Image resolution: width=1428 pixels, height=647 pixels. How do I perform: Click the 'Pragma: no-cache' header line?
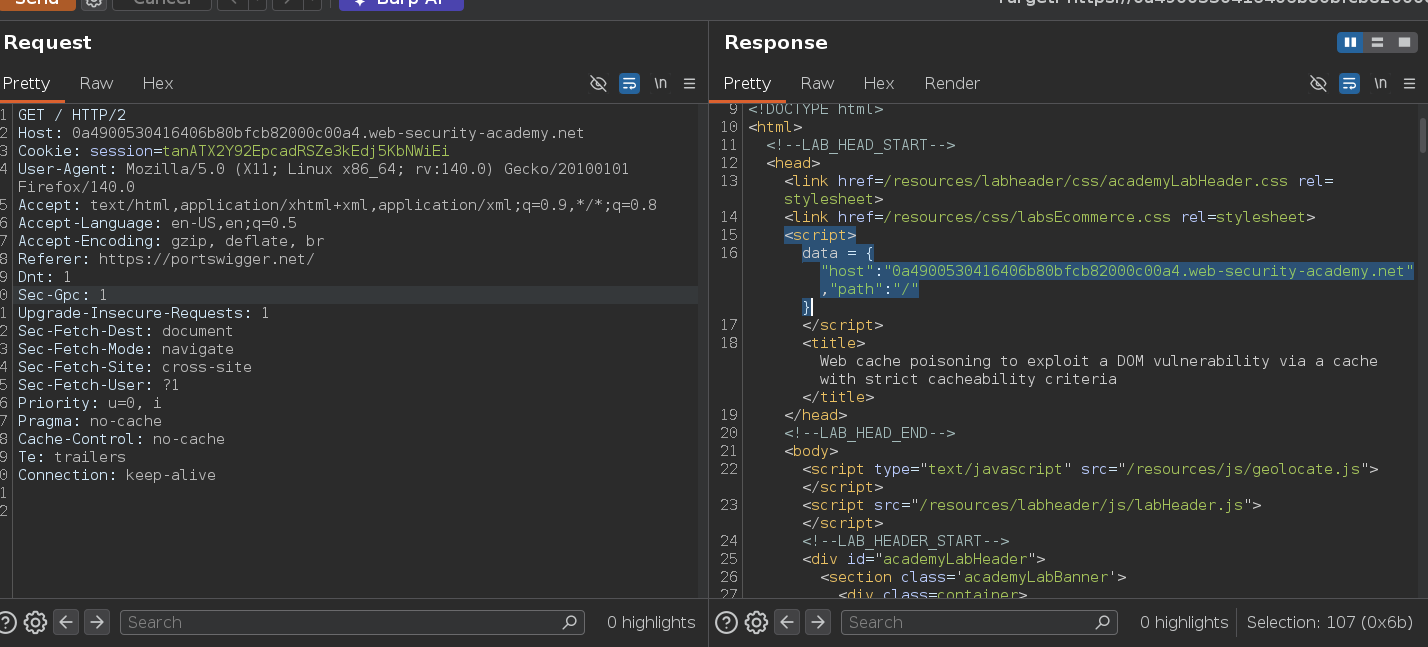click(90, 421)
